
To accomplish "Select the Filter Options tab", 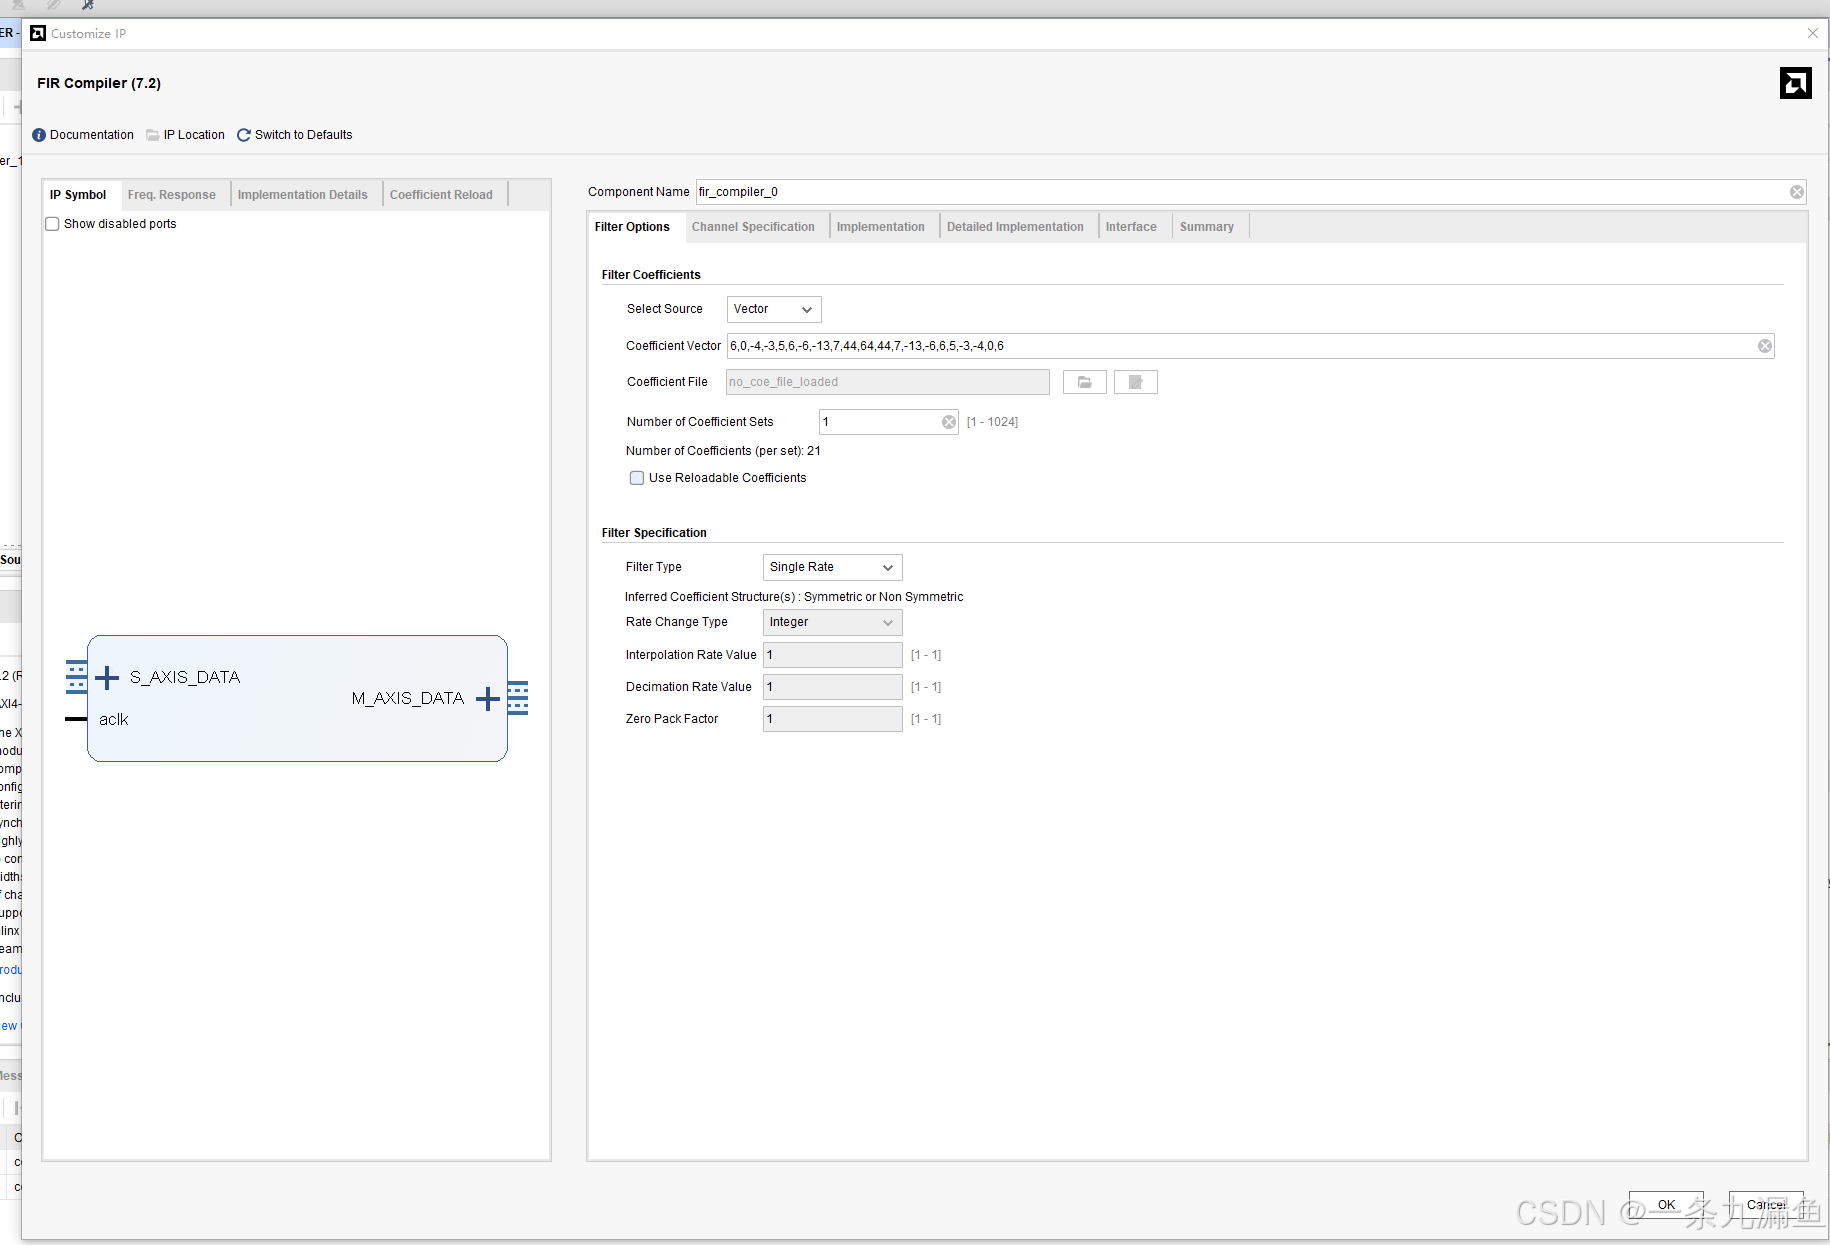I will pos(632,227).
